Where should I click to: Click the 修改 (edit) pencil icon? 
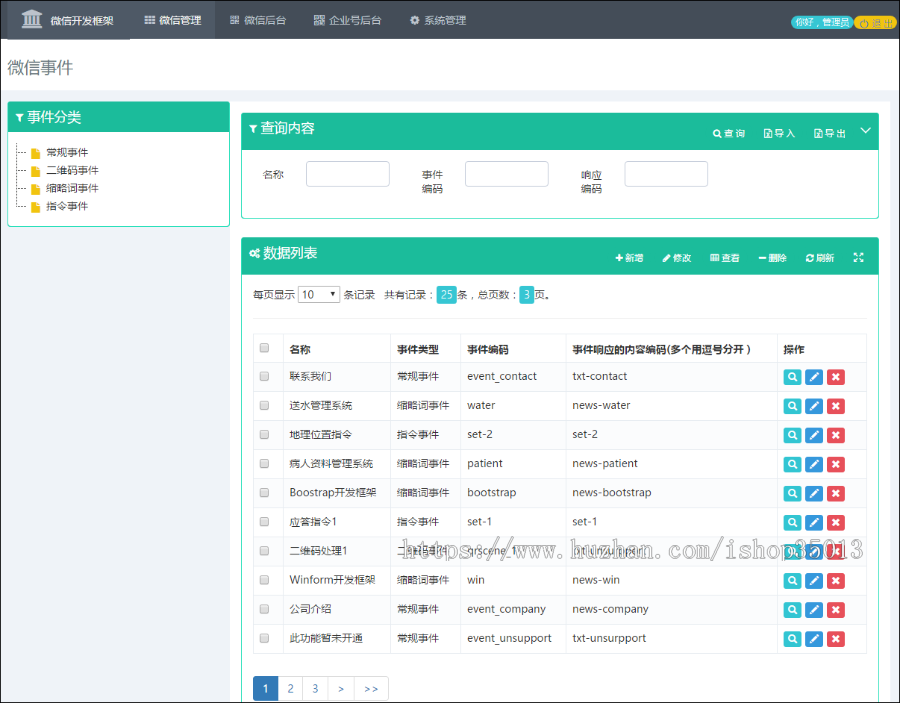(678, 258)
